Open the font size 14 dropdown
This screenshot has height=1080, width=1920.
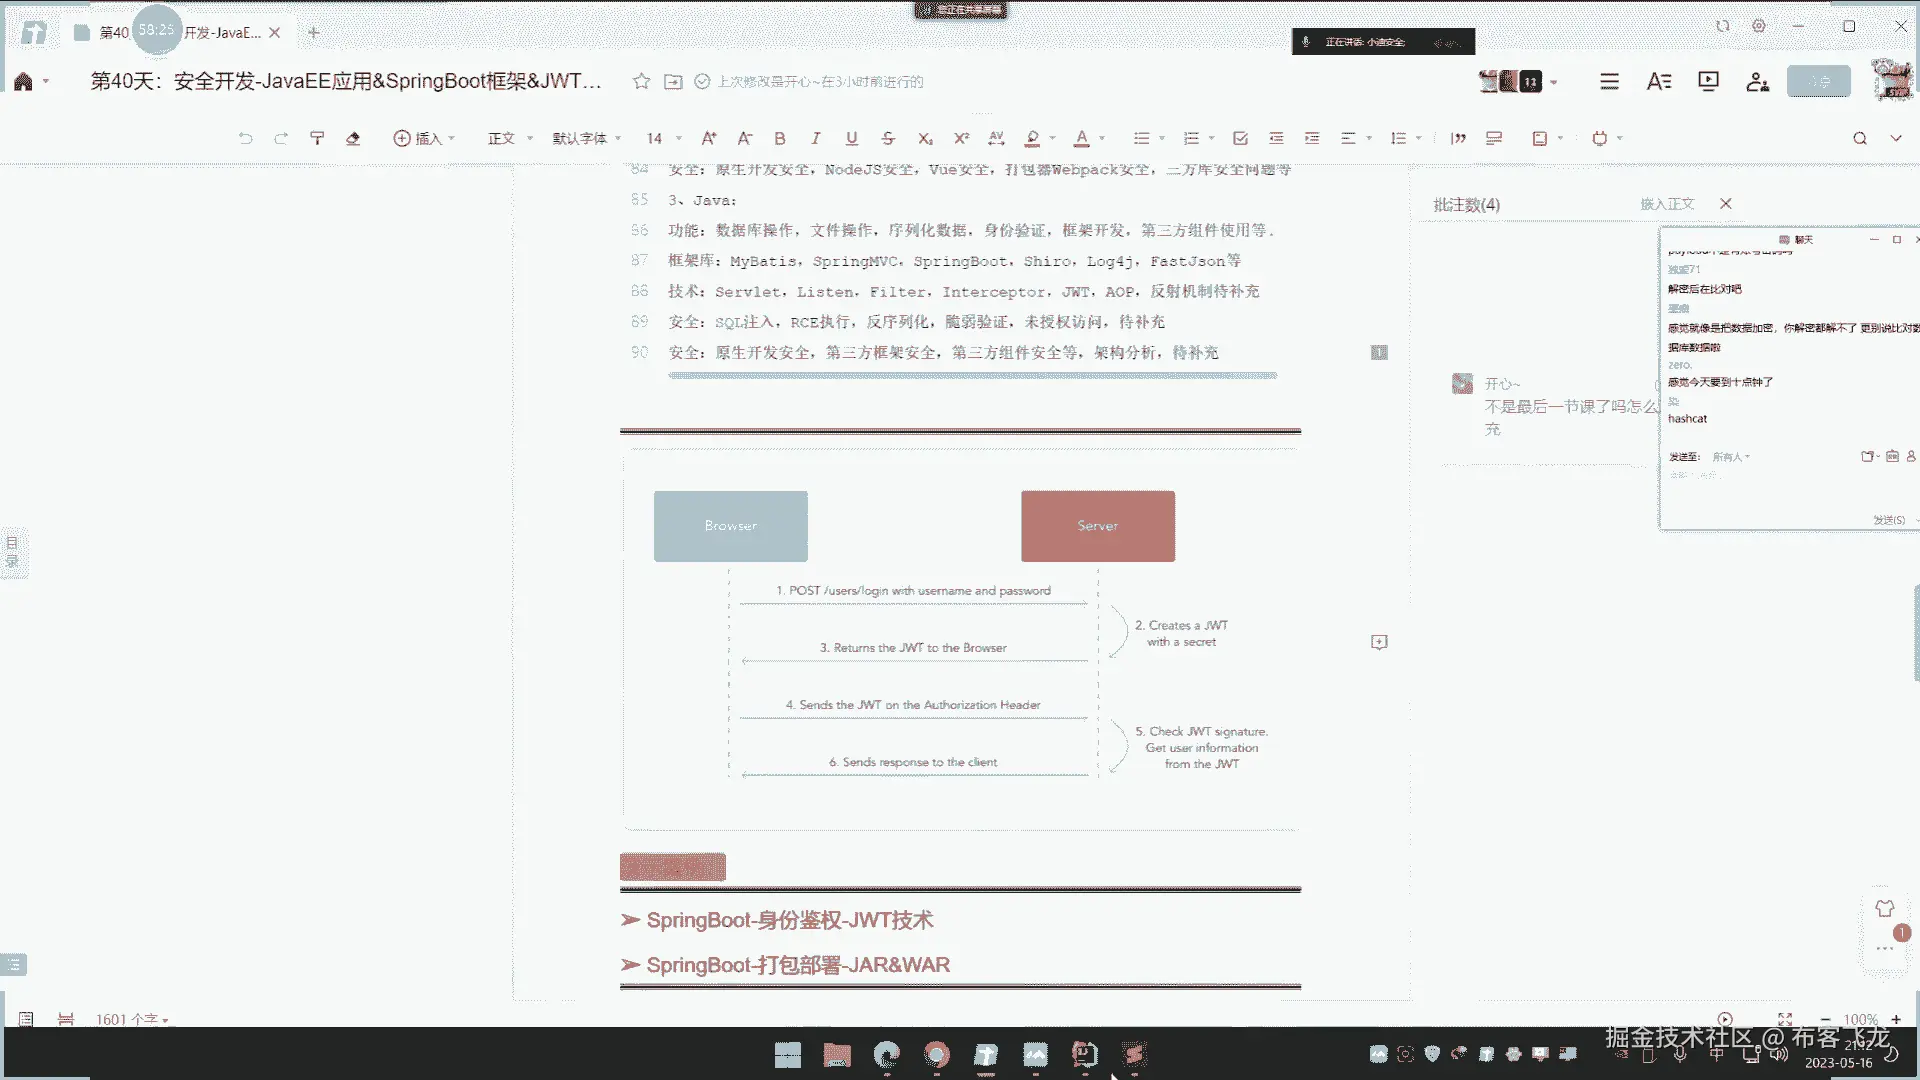[x=664, y=138]
